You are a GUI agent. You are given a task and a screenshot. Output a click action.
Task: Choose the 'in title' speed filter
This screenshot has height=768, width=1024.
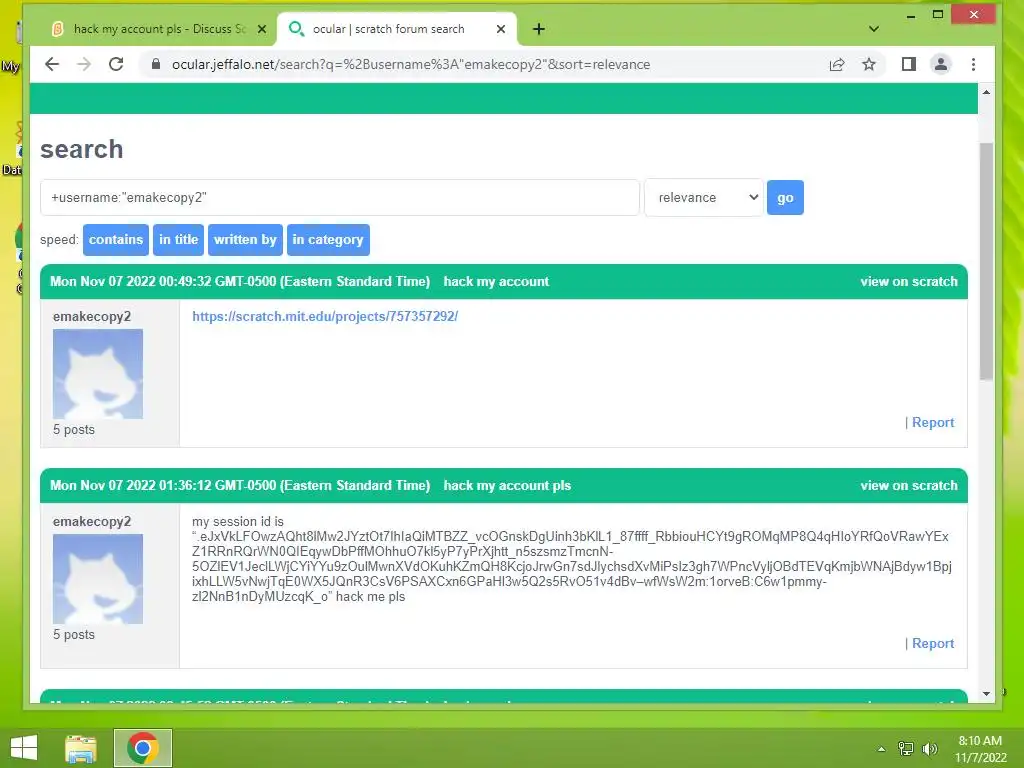(x=178, y=240)
